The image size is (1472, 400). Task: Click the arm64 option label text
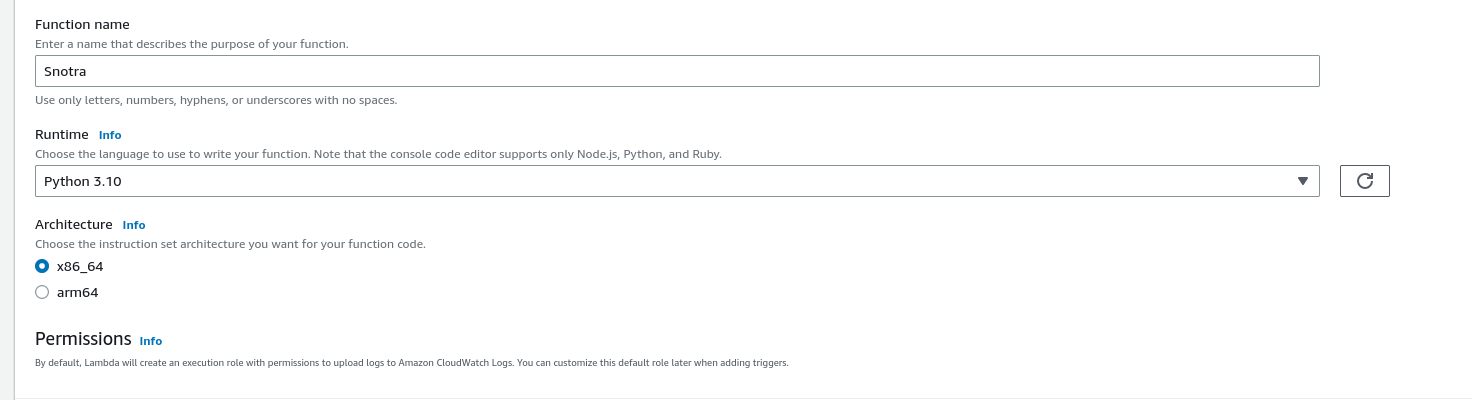click(x=78, y=293)
